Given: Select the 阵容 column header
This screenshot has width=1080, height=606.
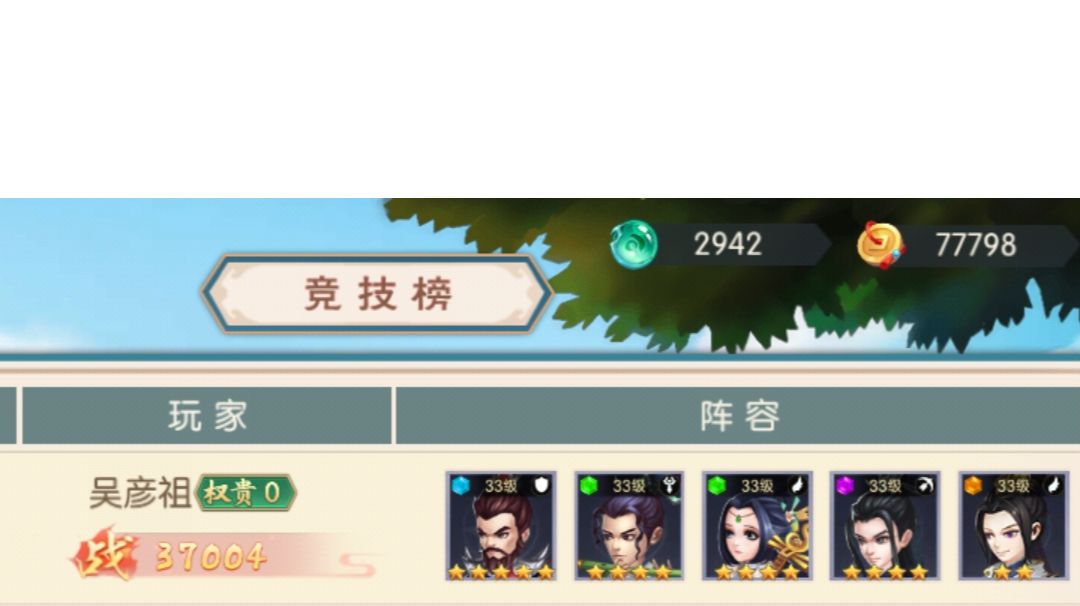Looking at the screenshot, I should coord(738,416).
